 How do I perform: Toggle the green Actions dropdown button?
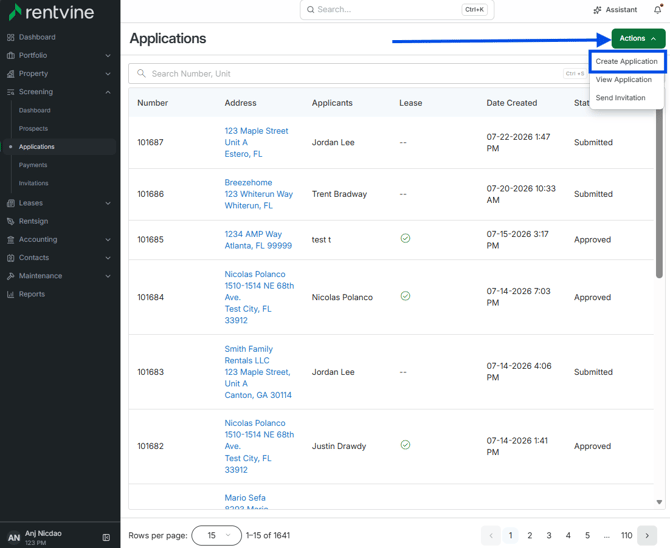(638, 38)
